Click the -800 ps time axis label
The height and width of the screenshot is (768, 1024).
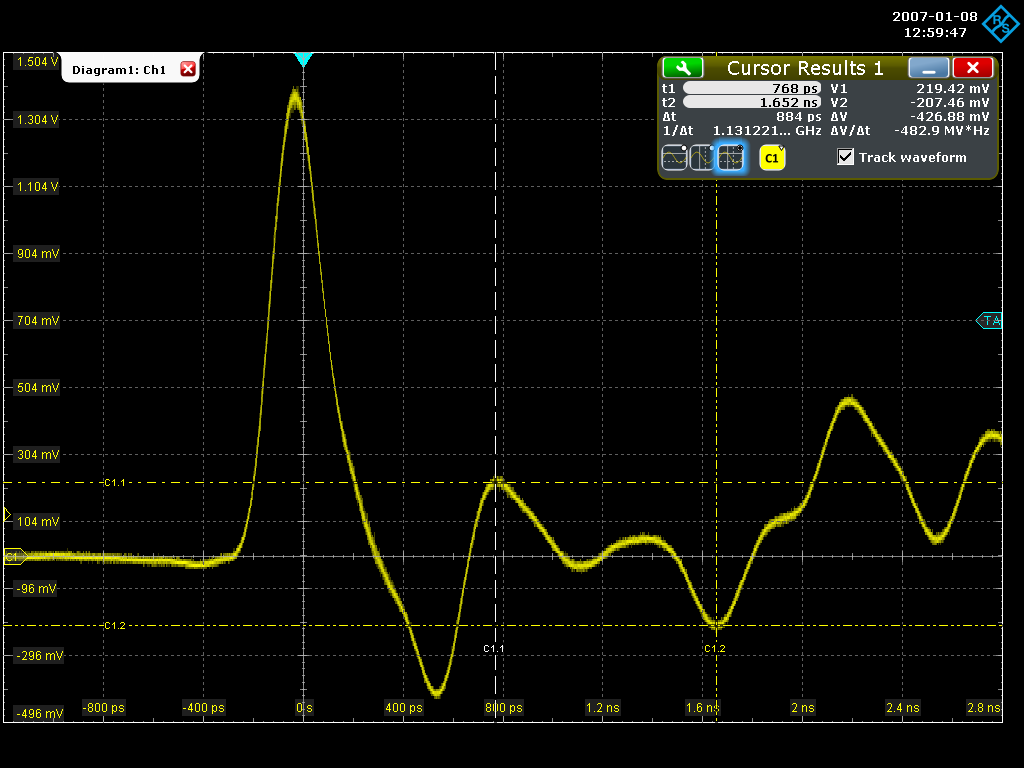point(103,707)
